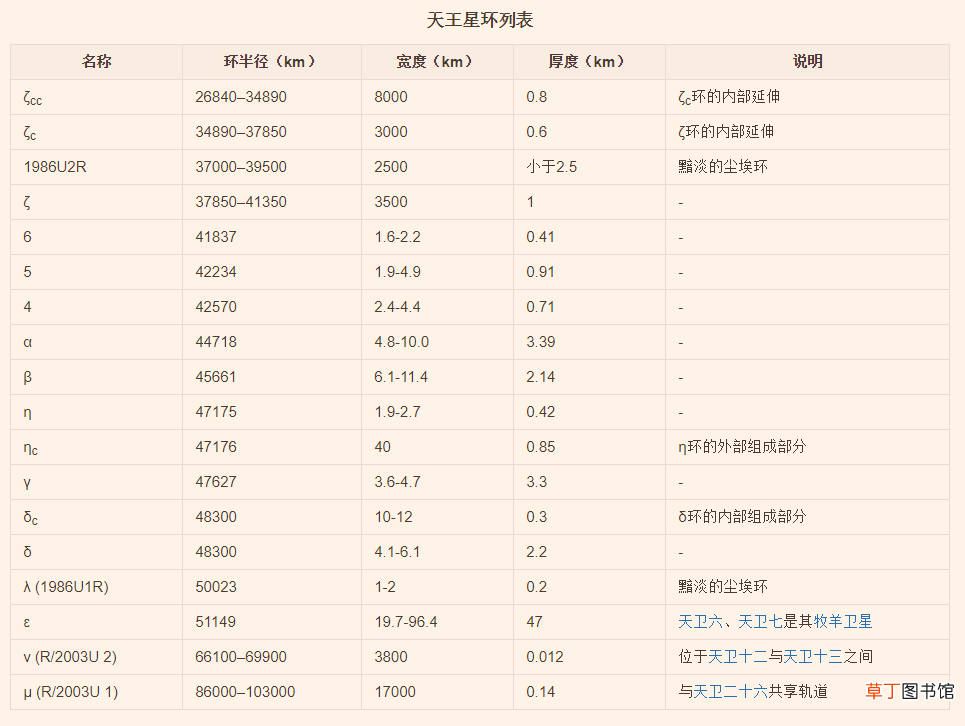Select width value 17000
Screen dimensions: 965x726
(x=395, y=692)
